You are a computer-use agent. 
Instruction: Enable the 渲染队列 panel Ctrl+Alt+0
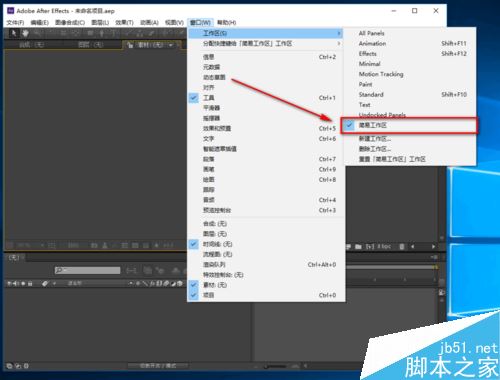pos(266,265)
